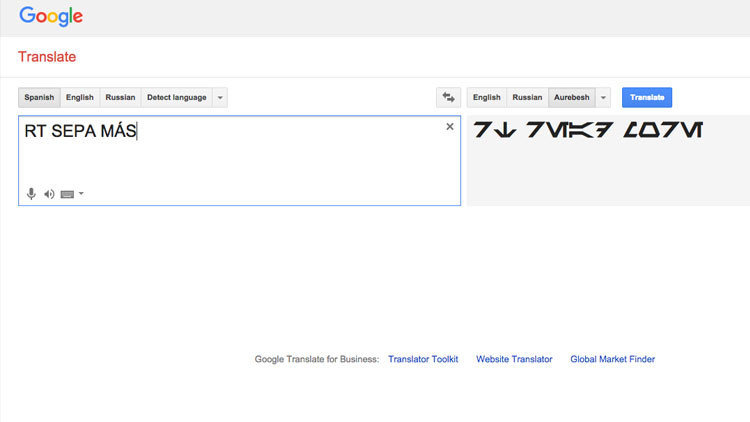Open the Translator Toolkit link

423,359
